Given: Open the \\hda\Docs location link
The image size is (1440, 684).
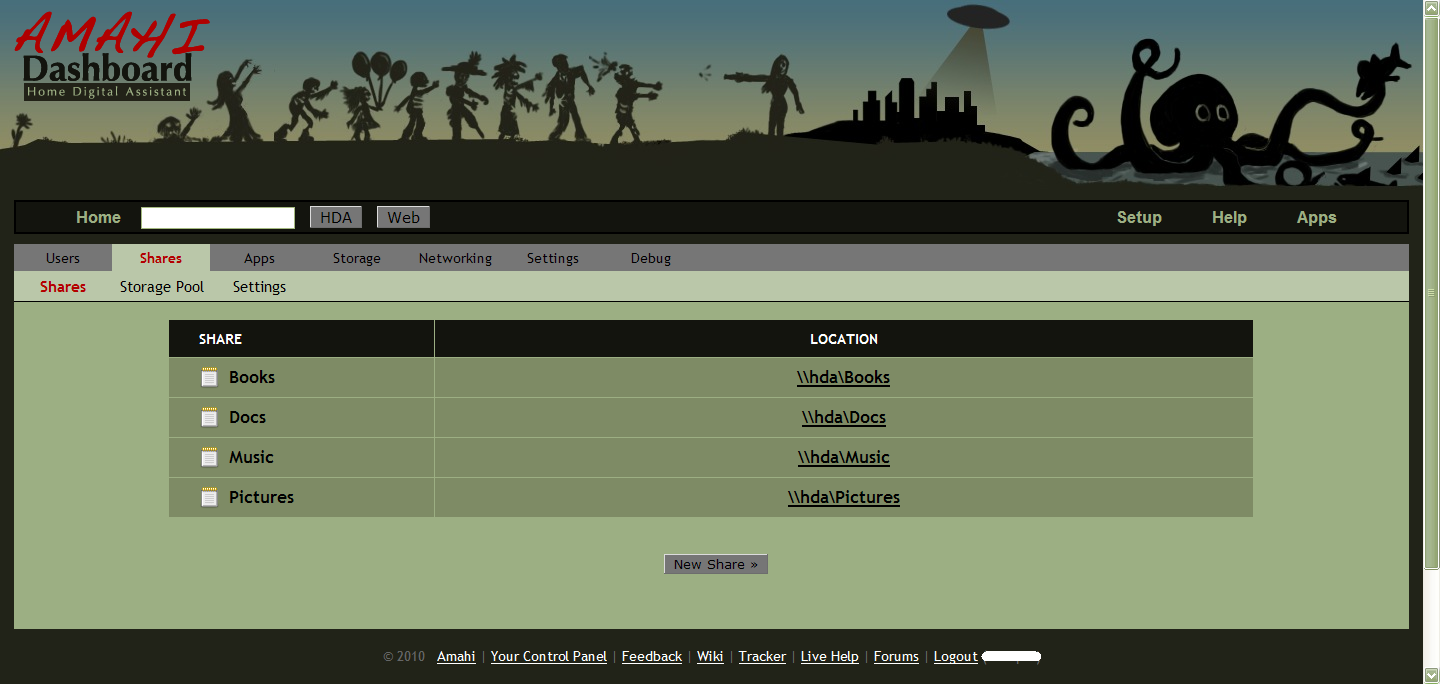Looking at the screenshot, I should pyautogui.click(x=843, y=417).
